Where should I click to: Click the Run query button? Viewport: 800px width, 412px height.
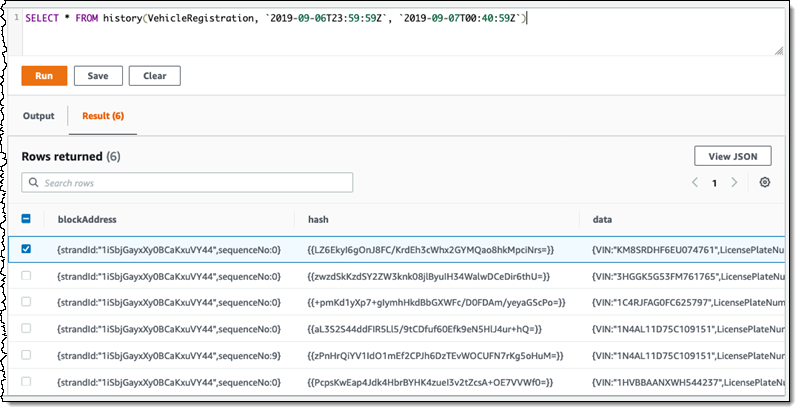pyautogui.click(x=44, y=76)
